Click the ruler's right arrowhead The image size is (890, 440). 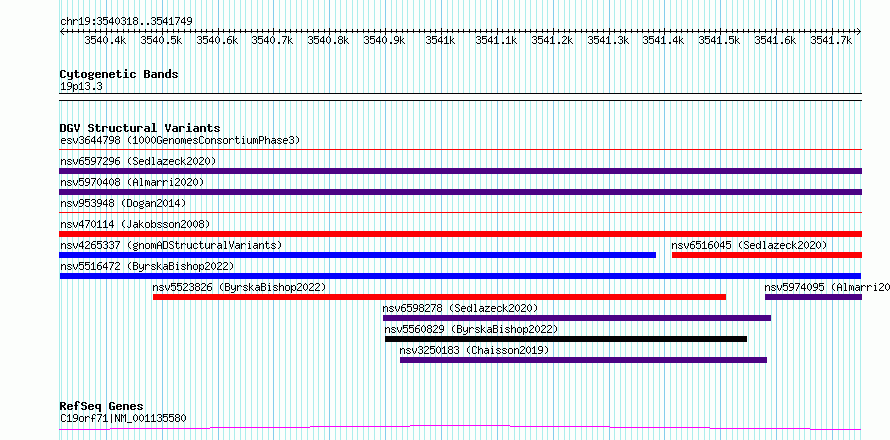859,31
